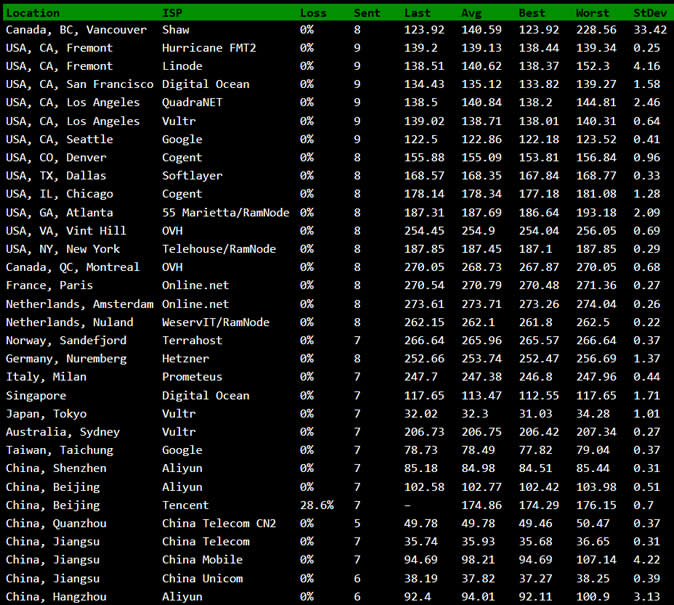The width and height of the screenshot is (674, 605).
Task: Click the Worst column header
Action: (x=592, y=13)
